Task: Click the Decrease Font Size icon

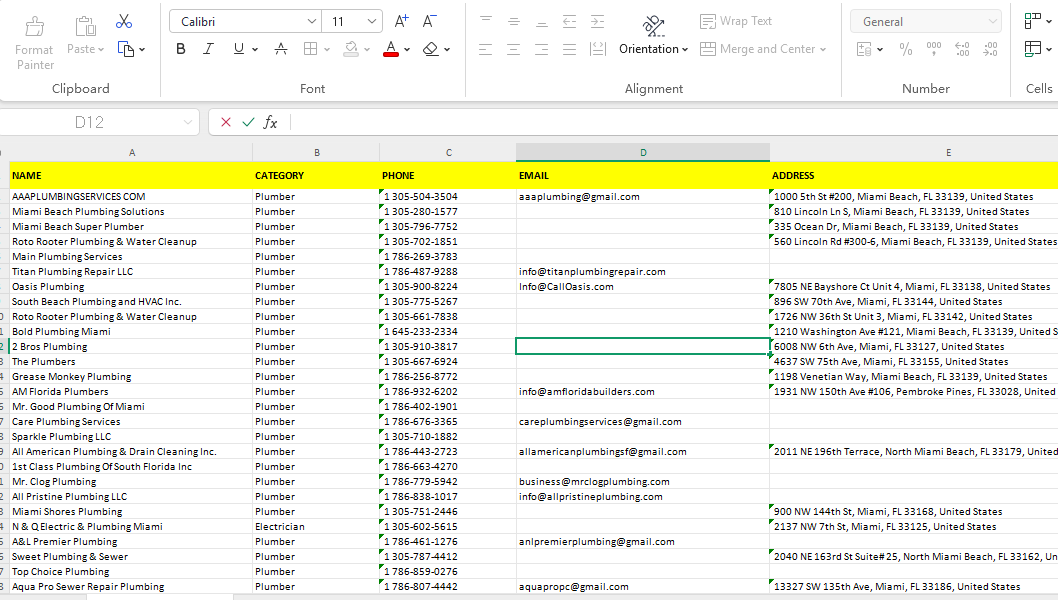Action: point(429,21)
